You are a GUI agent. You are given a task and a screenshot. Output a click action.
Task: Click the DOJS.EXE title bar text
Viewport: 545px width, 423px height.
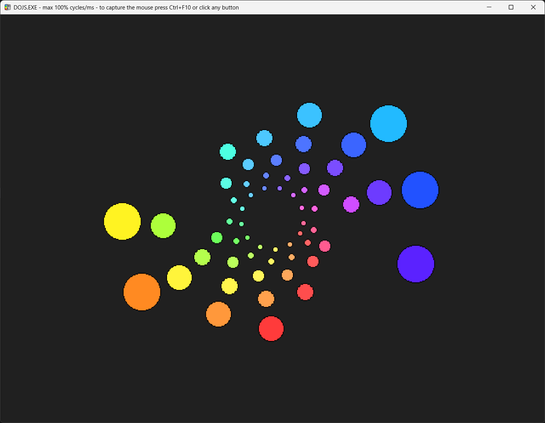[x=126, y=7]
